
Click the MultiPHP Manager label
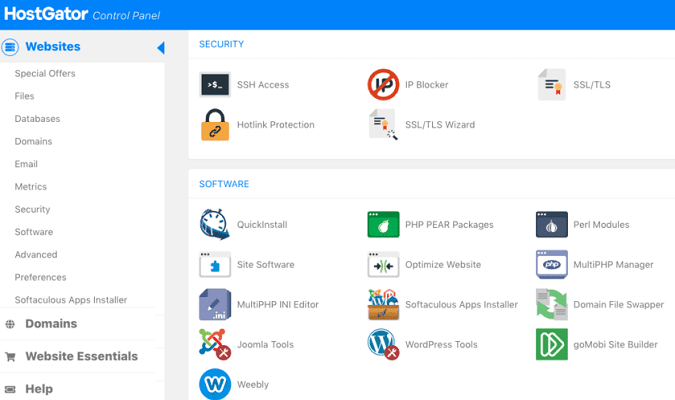(613, 265)
